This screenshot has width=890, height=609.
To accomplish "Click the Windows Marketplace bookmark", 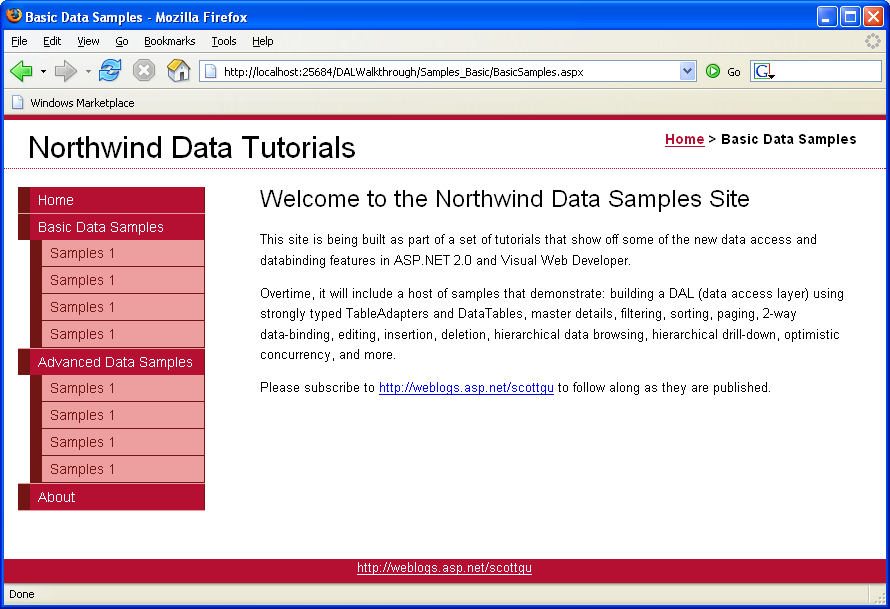I will point(73,103).
